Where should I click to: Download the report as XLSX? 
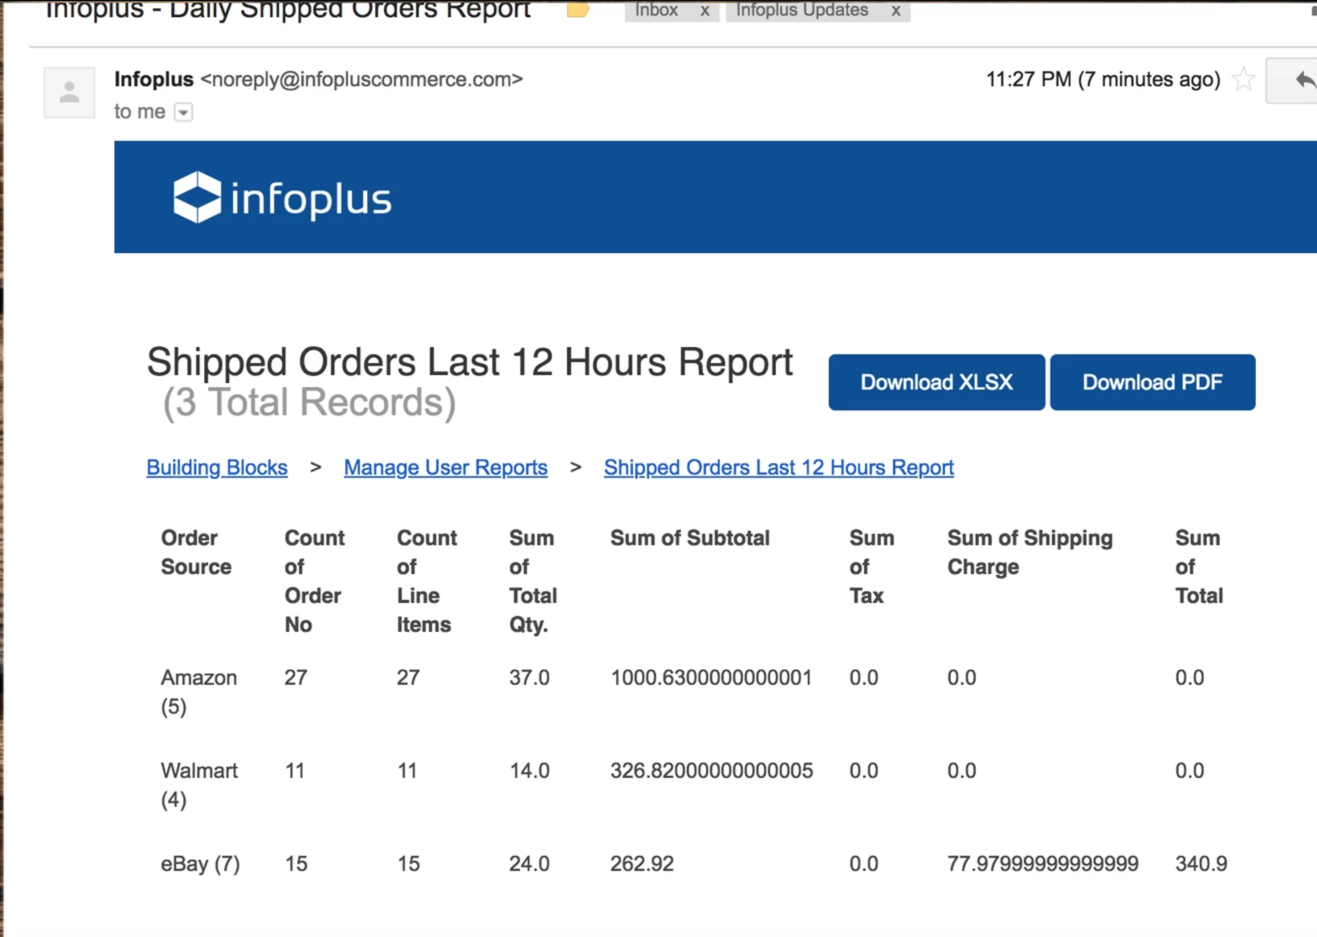tap(936, 382)
